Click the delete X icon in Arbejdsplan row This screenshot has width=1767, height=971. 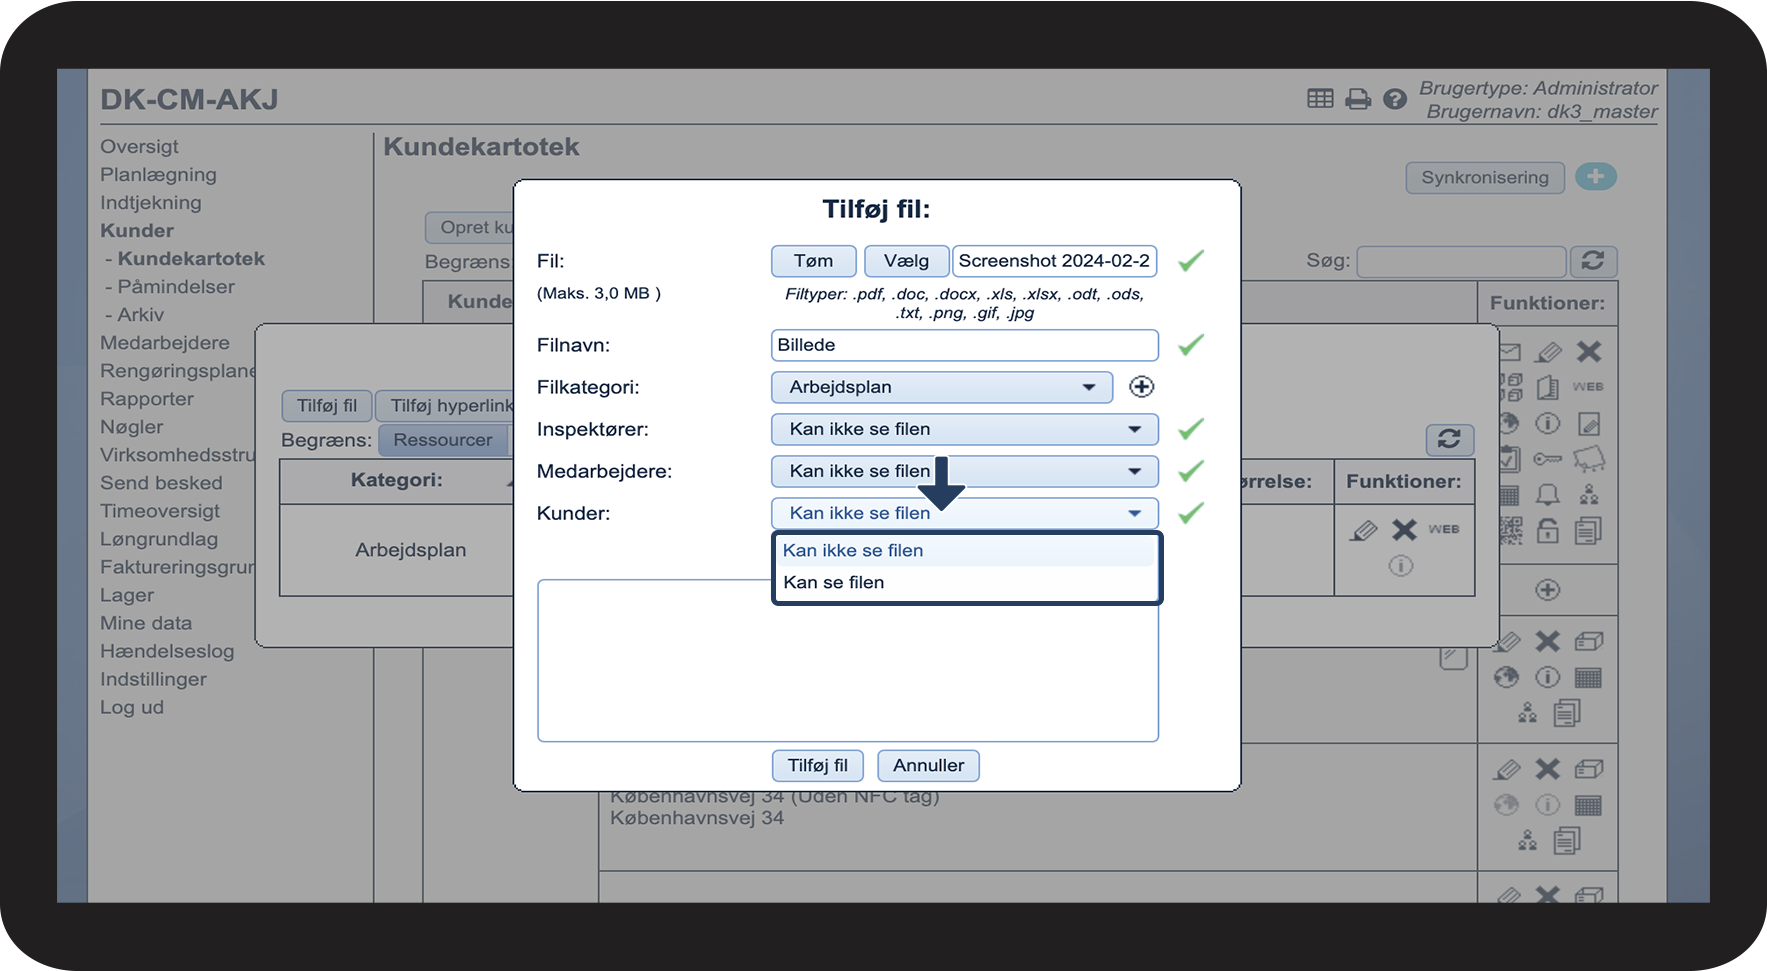coord(1404,530)
